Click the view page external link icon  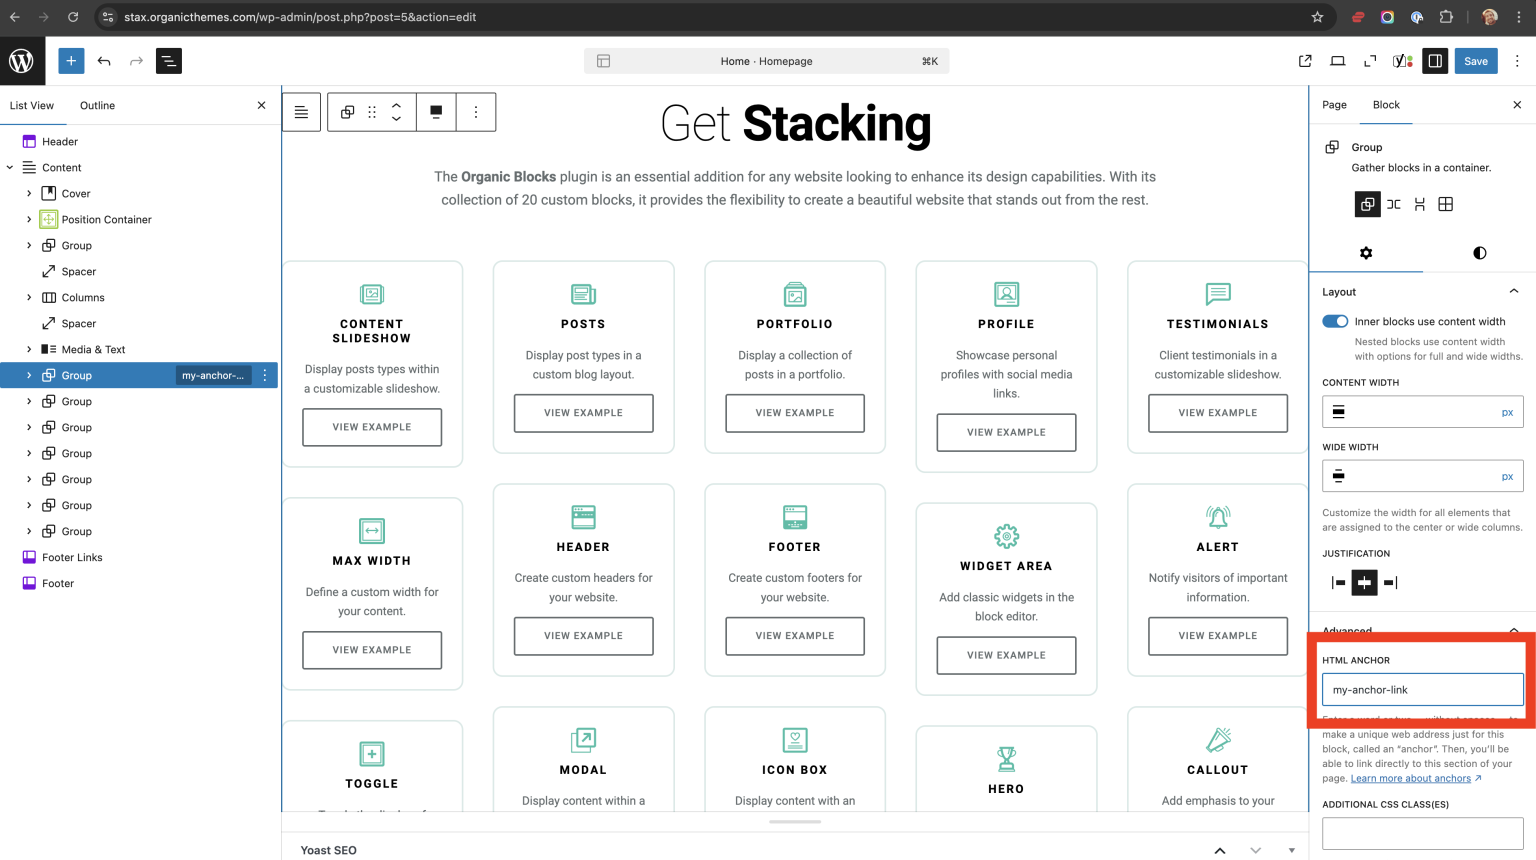click(1305, 61)
